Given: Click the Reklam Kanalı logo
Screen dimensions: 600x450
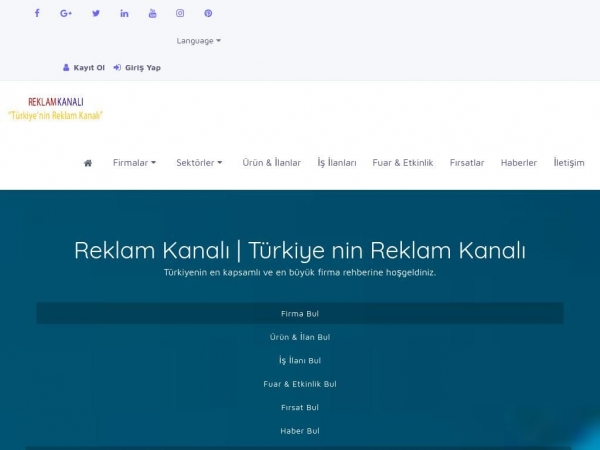Looking at the screenshot, I should (x=56, y=109).
